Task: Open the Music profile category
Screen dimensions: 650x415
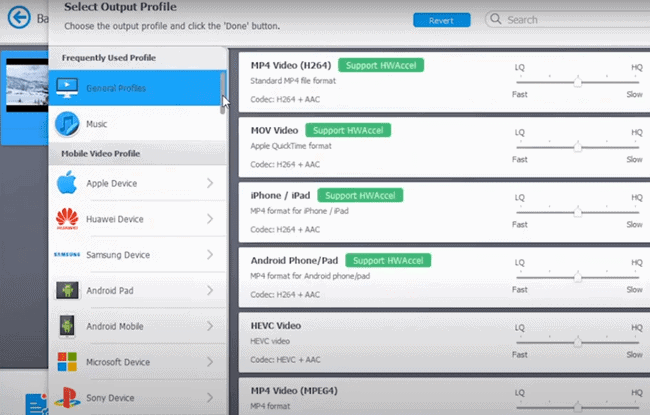Action: [138, 124]
